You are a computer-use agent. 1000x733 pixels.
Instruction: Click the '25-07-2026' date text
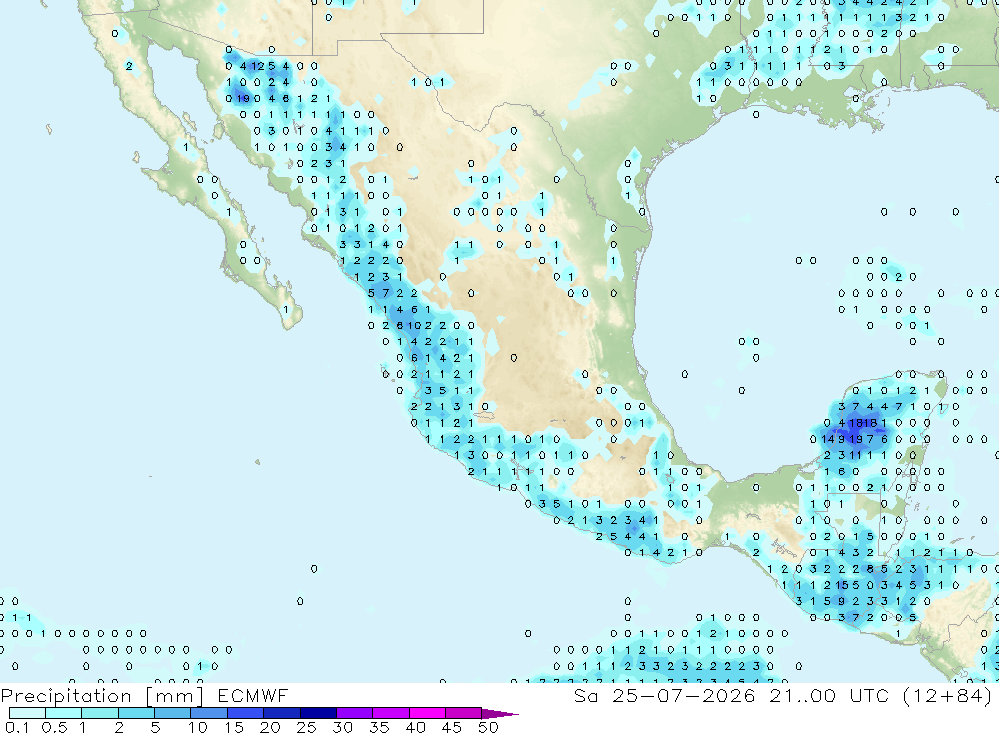coord(684,695)
